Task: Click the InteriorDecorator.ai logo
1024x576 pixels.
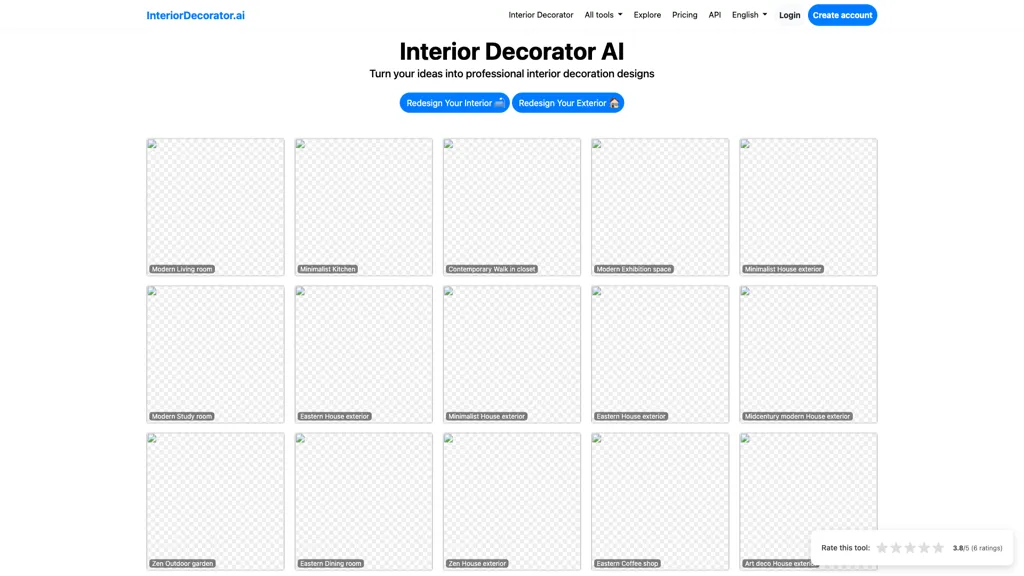Action: click(x=196, y=14)
